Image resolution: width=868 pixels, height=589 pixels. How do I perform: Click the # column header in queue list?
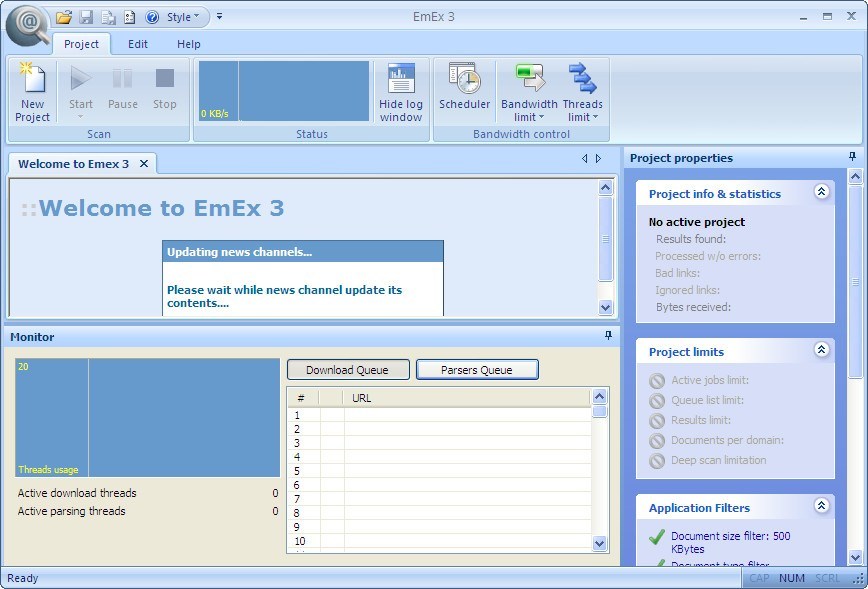[303, 398]
